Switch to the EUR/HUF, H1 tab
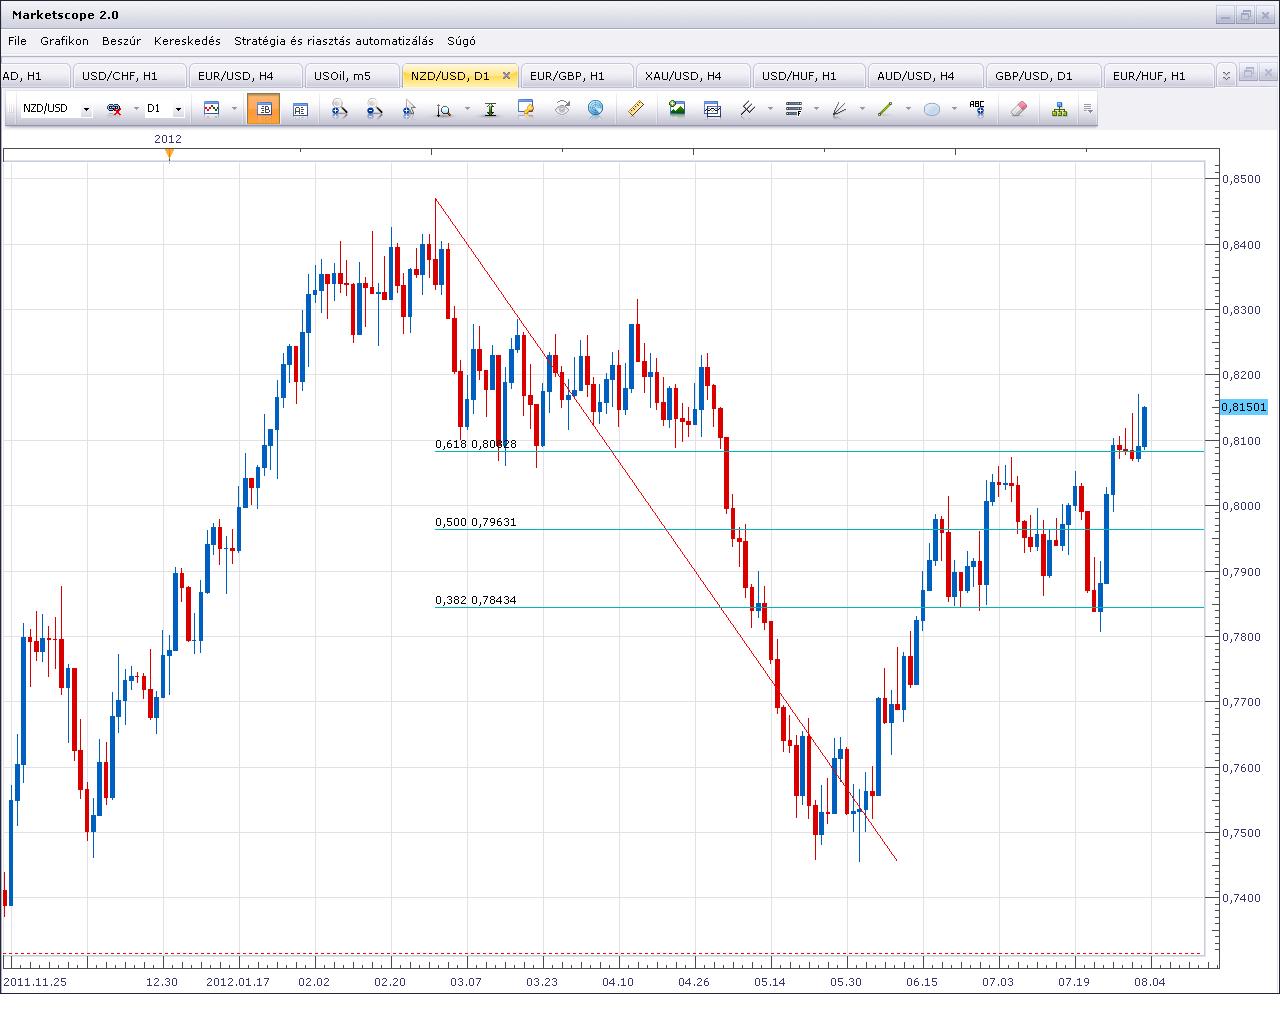 pyautogui.click(x=1157, y=76)
